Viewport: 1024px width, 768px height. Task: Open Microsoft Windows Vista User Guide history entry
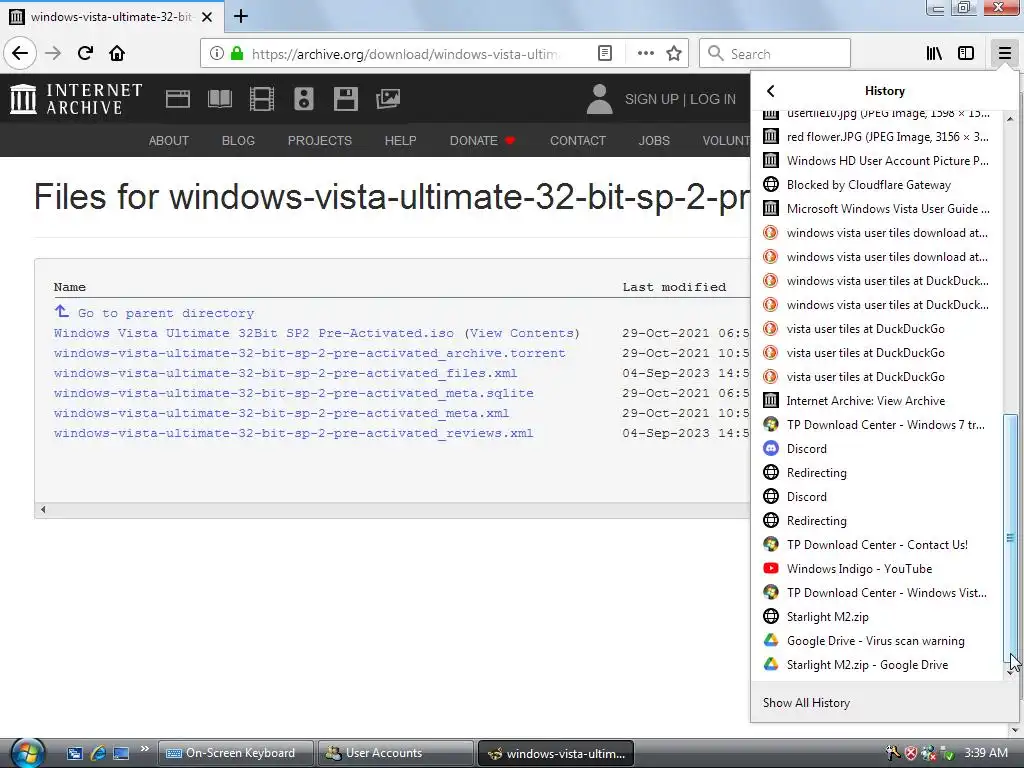click(876, 209)
